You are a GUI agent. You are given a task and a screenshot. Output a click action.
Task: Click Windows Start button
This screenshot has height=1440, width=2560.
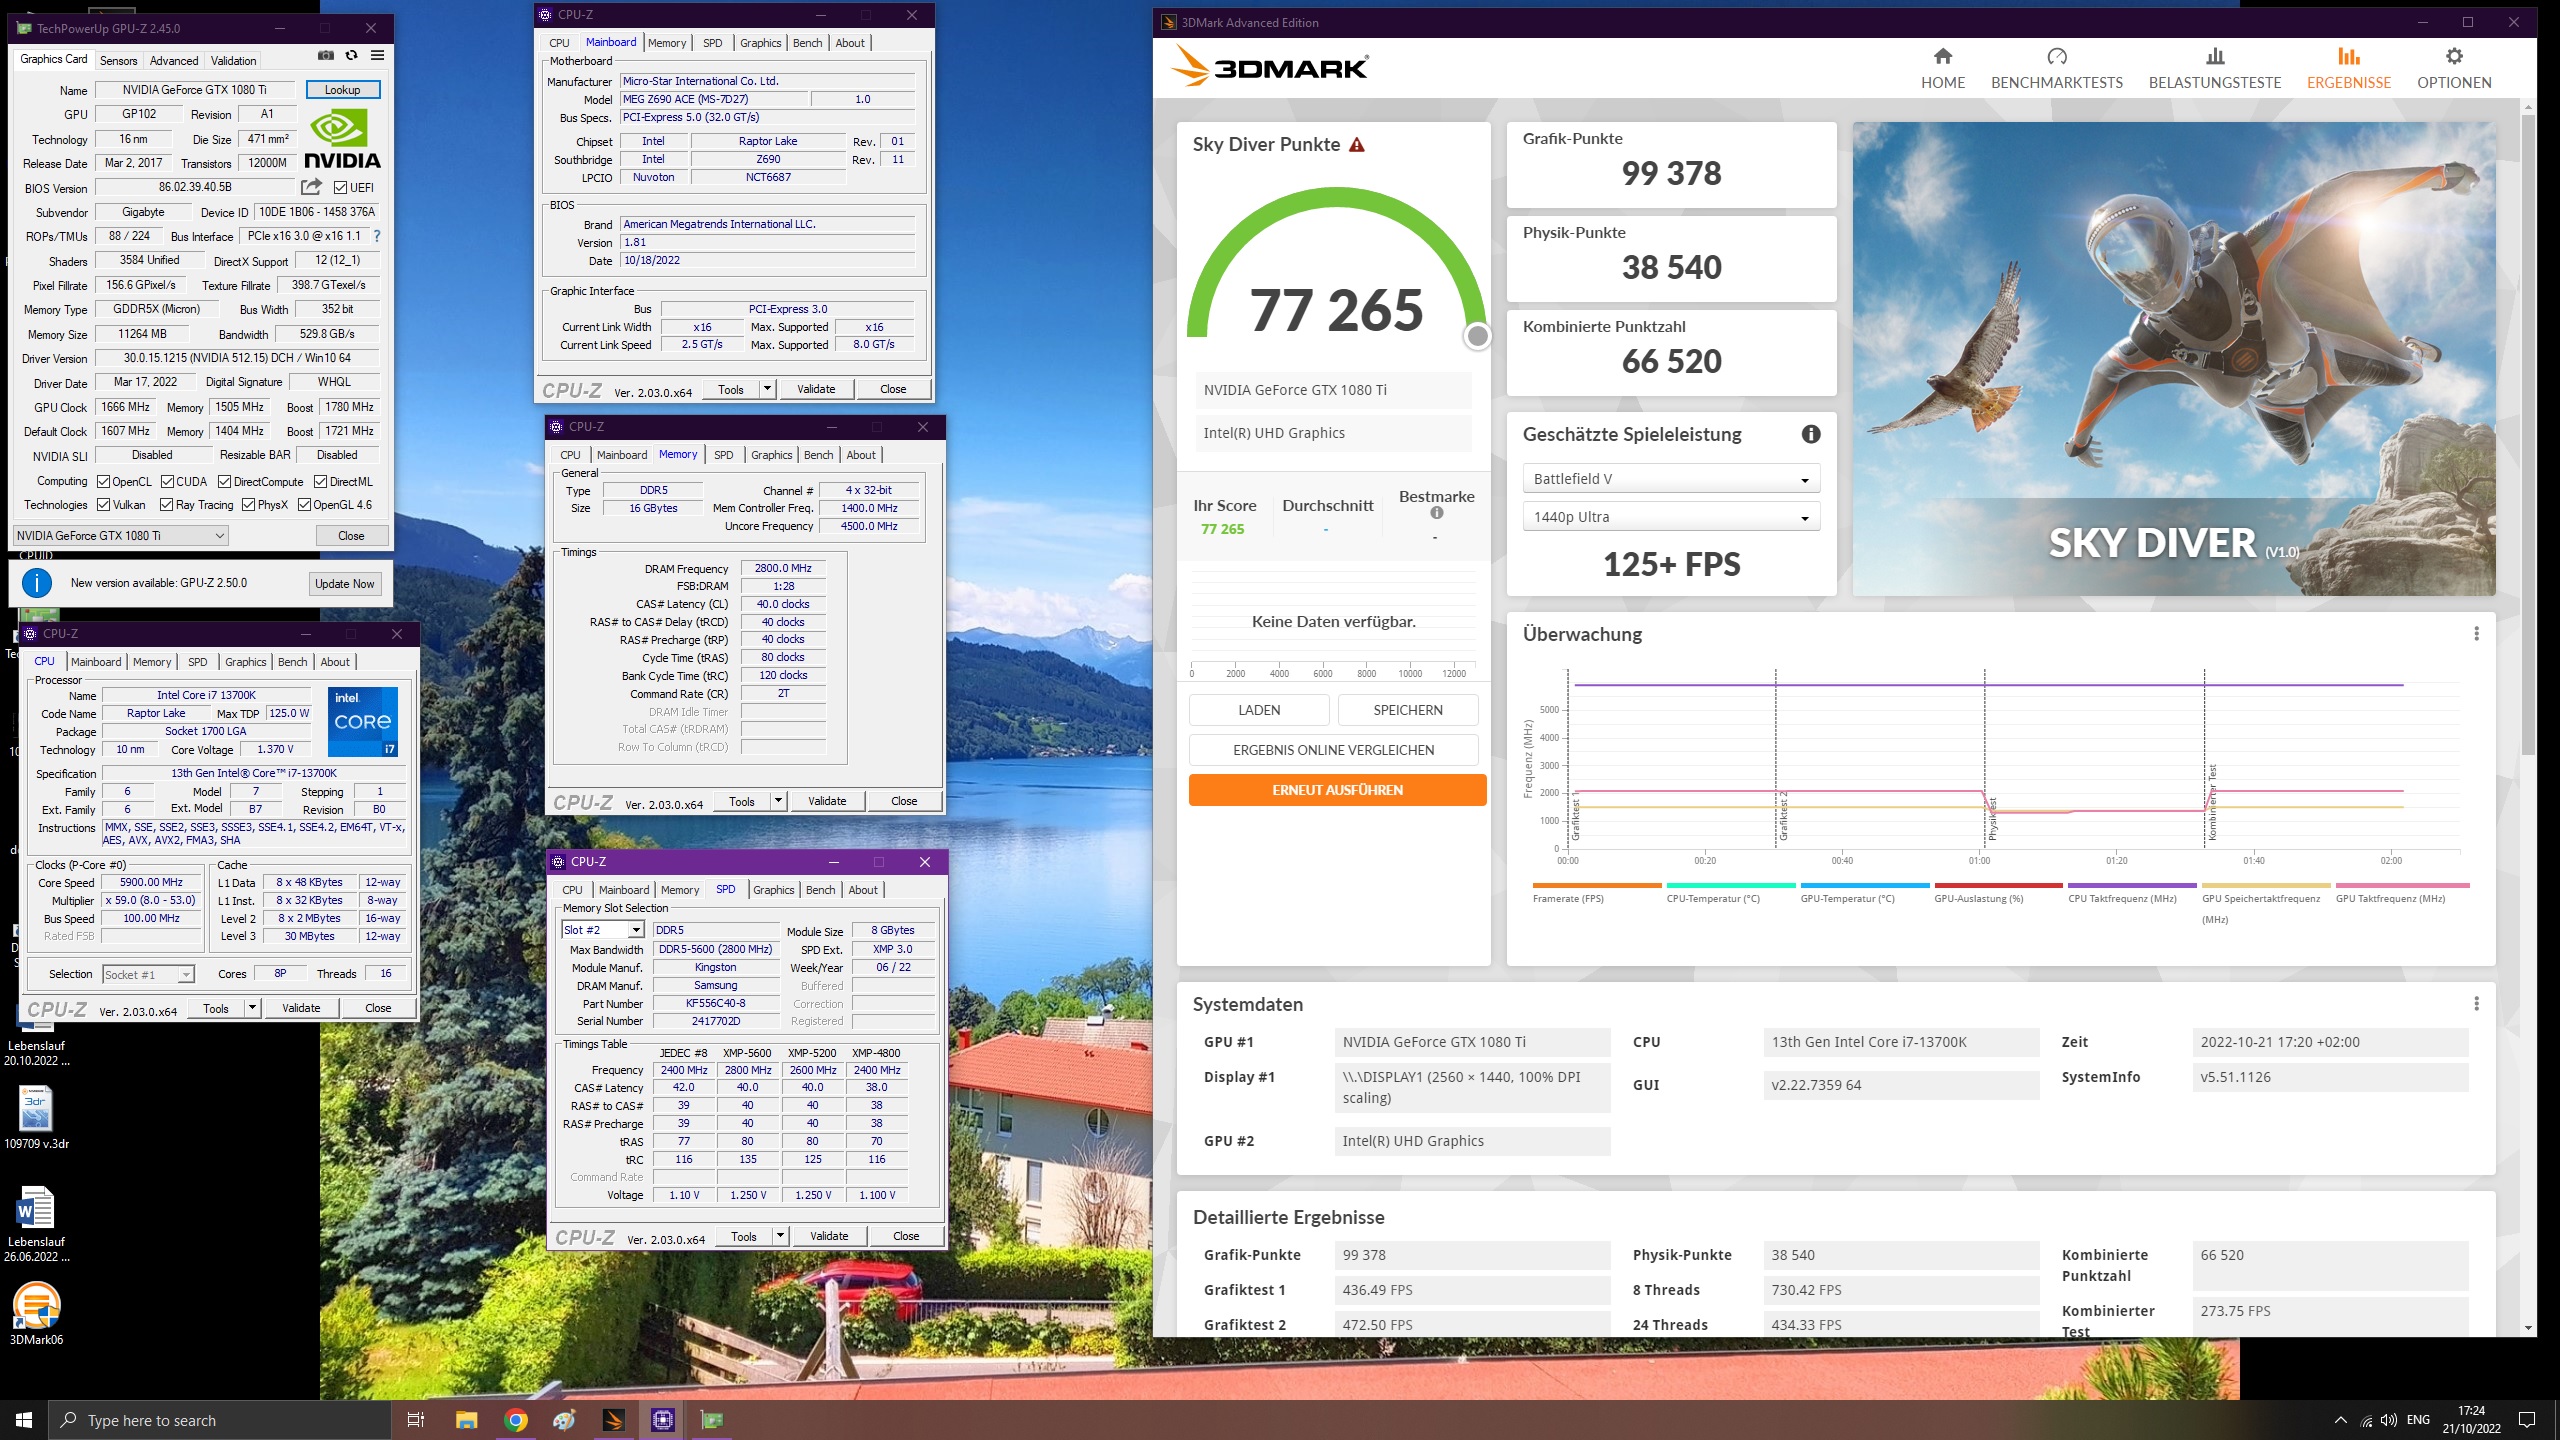click(x=24, y=1420)
